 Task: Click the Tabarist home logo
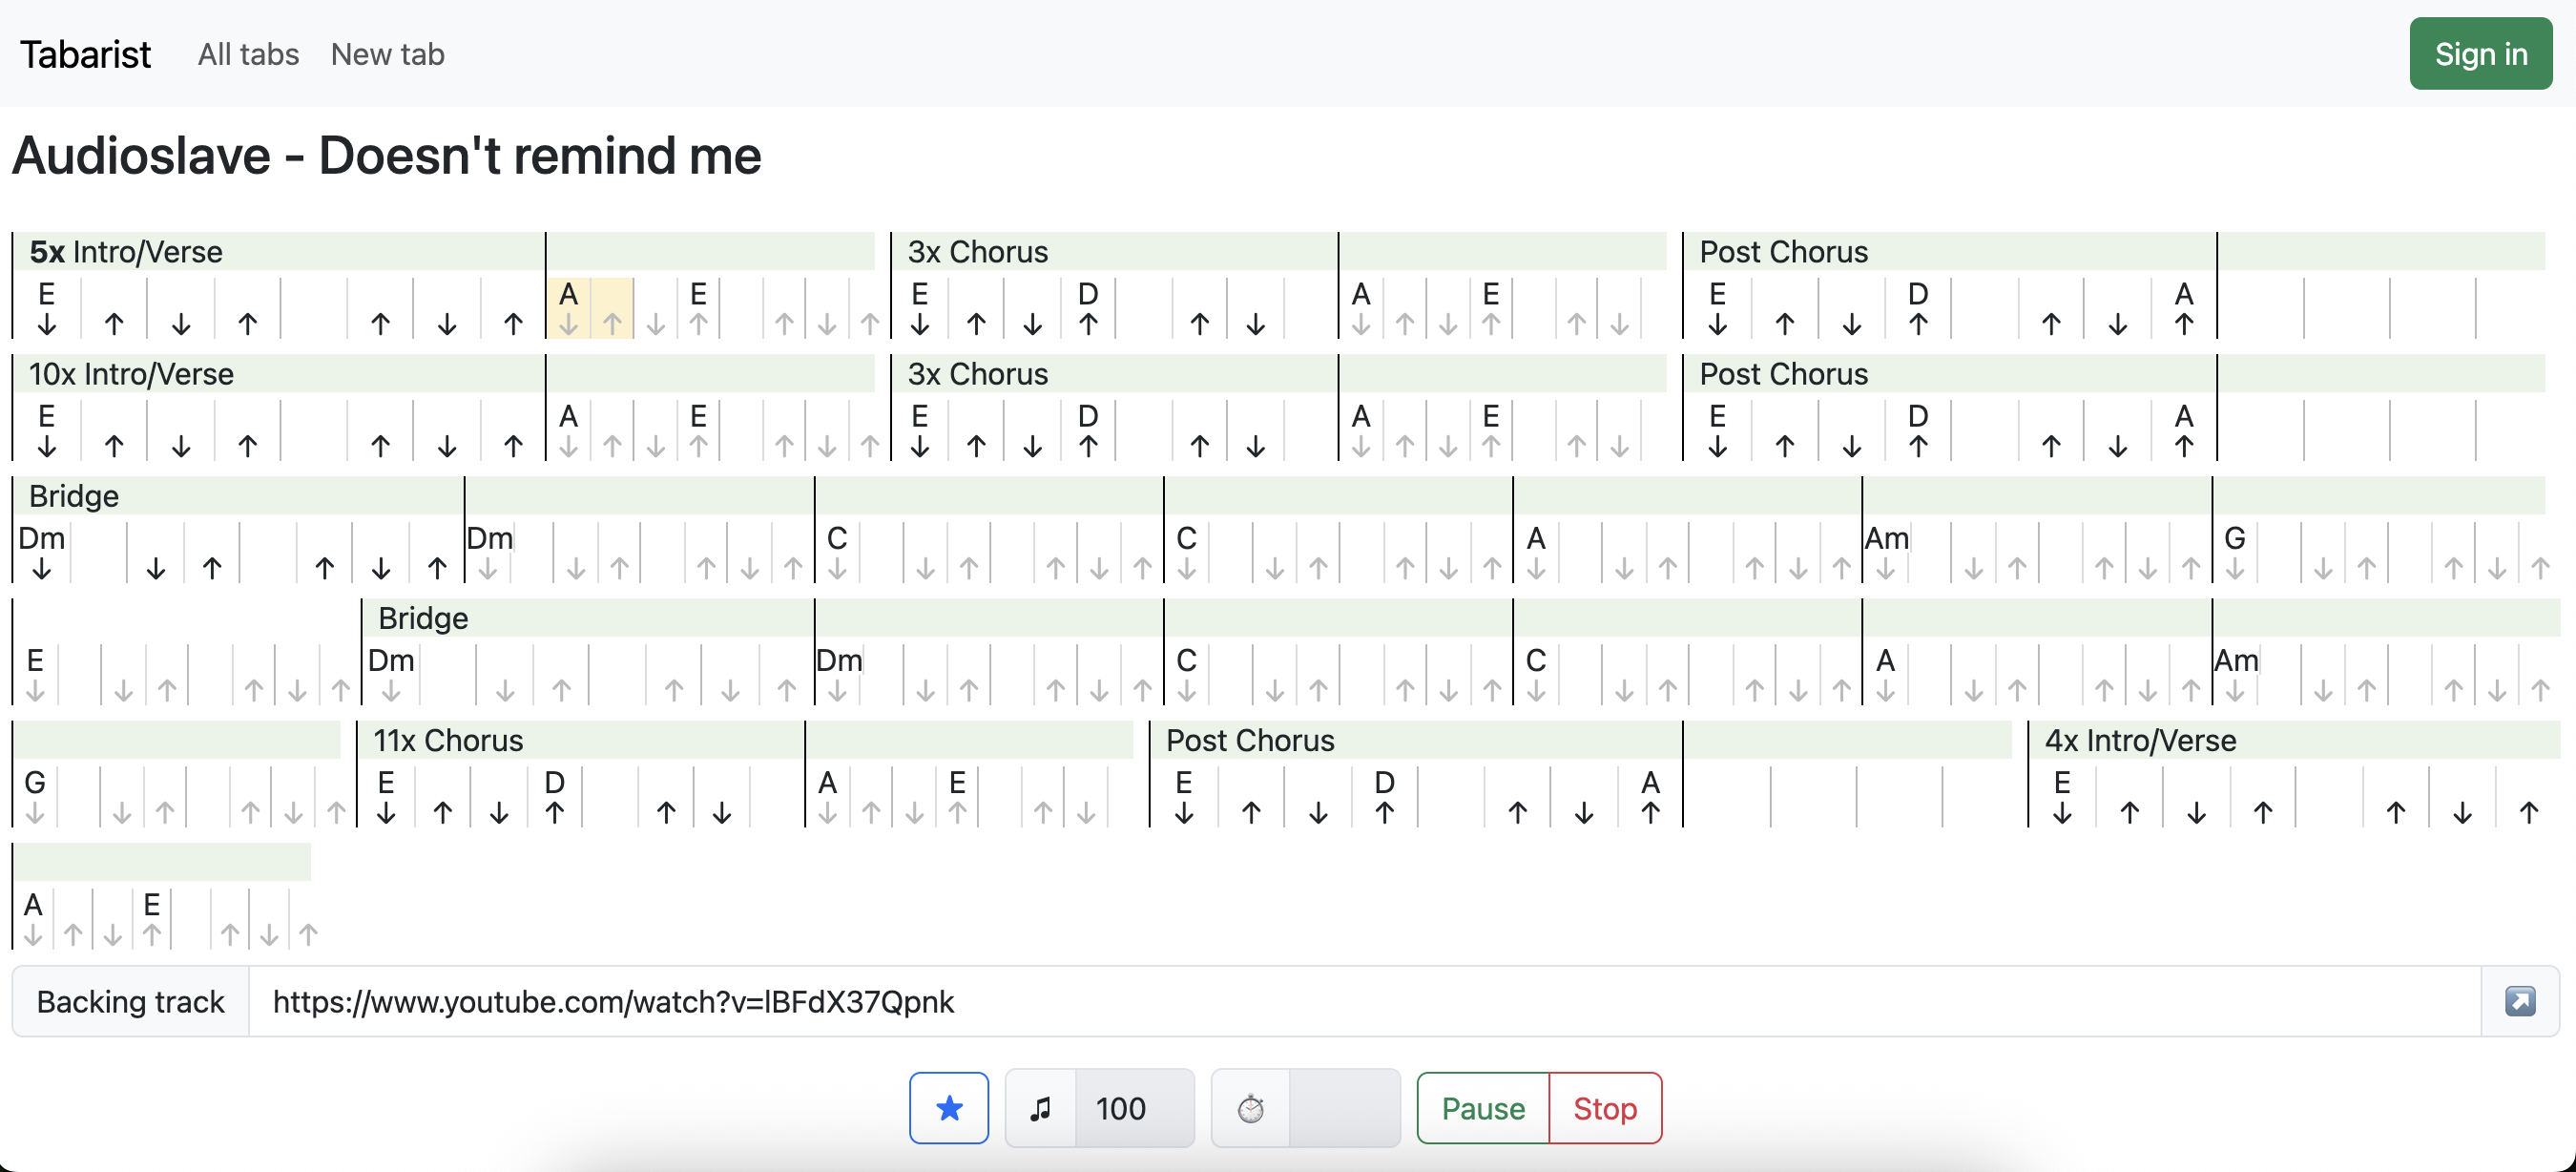[x=85, y=54]
